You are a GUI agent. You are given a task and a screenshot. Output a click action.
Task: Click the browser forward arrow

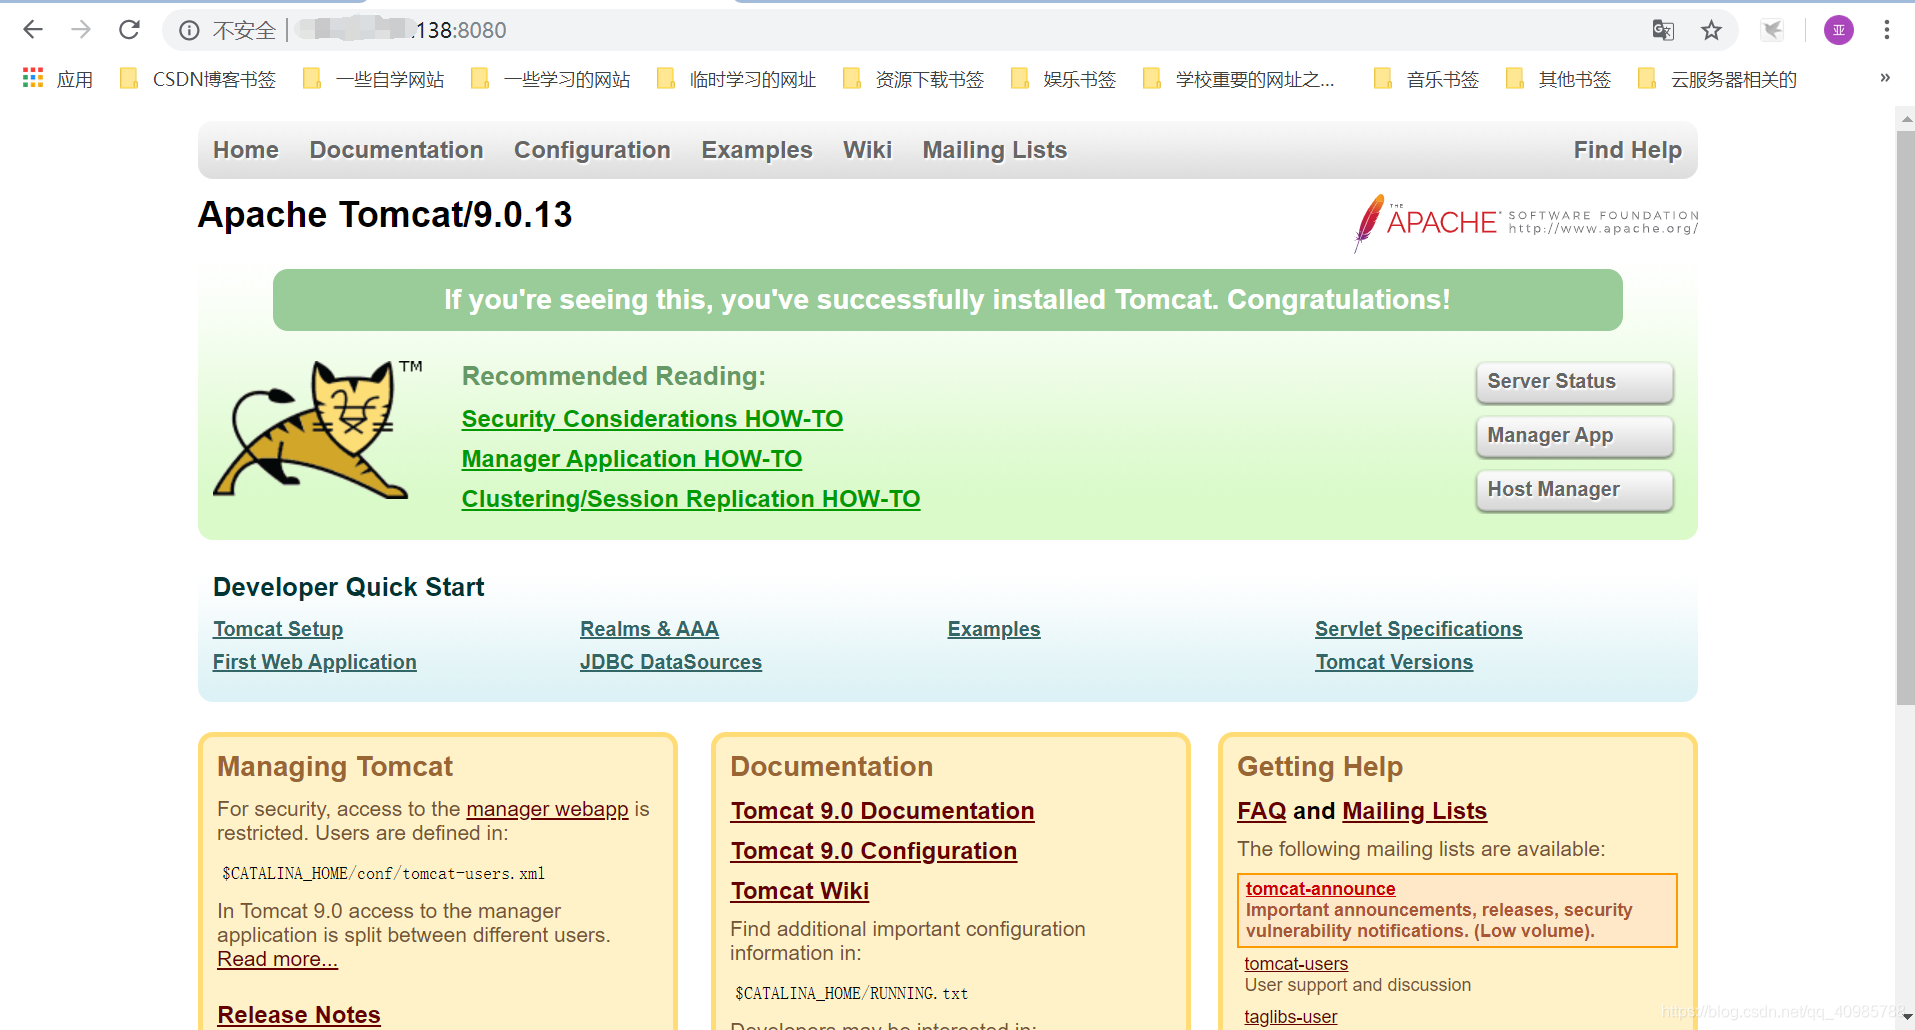click(81, 30)
